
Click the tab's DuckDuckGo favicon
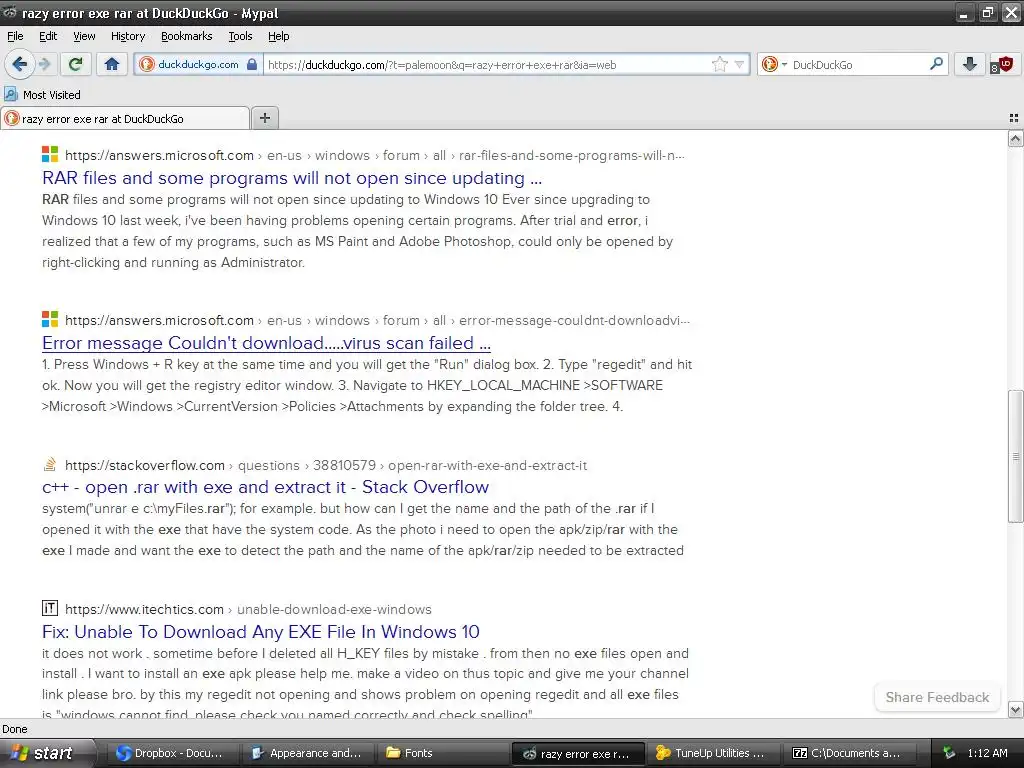pos(12,118)
